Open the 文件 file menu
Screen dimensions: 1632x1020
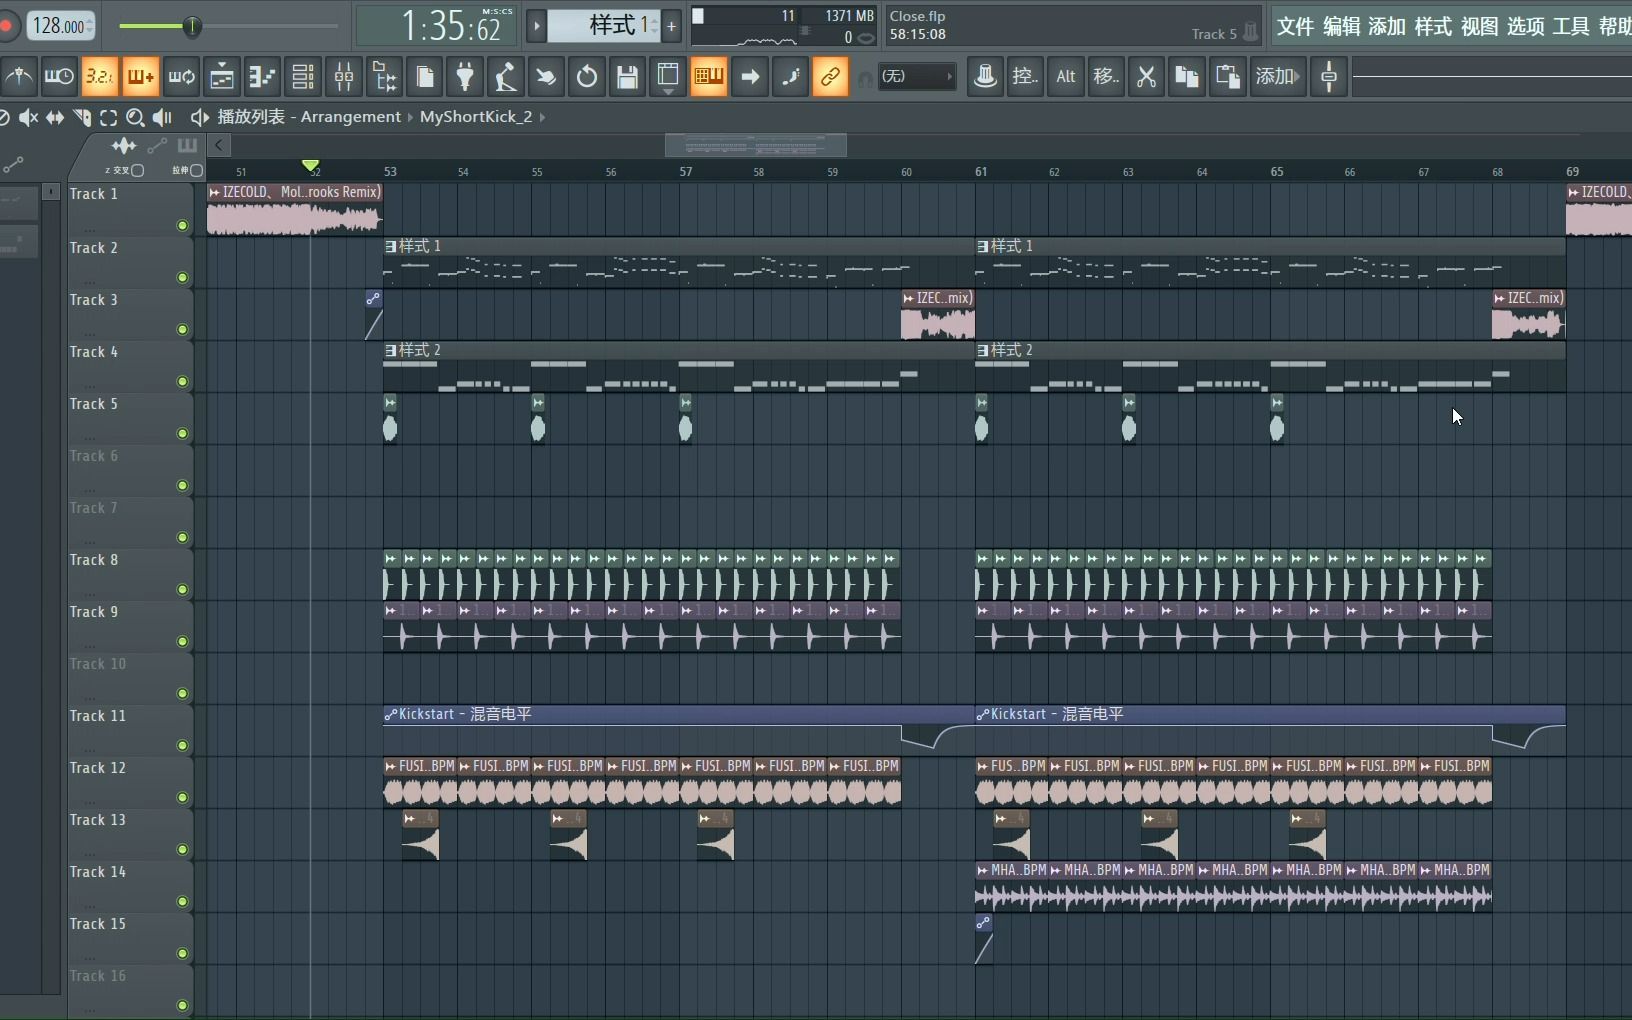(1295, 27)
